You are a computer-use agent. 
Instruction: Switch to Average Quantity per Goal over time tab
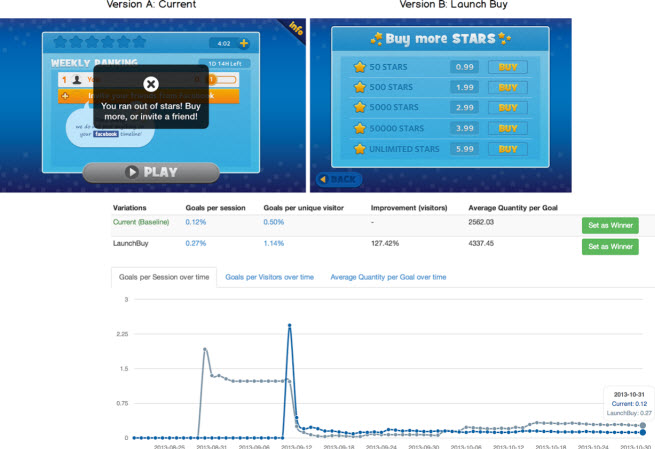coord(388,277)
